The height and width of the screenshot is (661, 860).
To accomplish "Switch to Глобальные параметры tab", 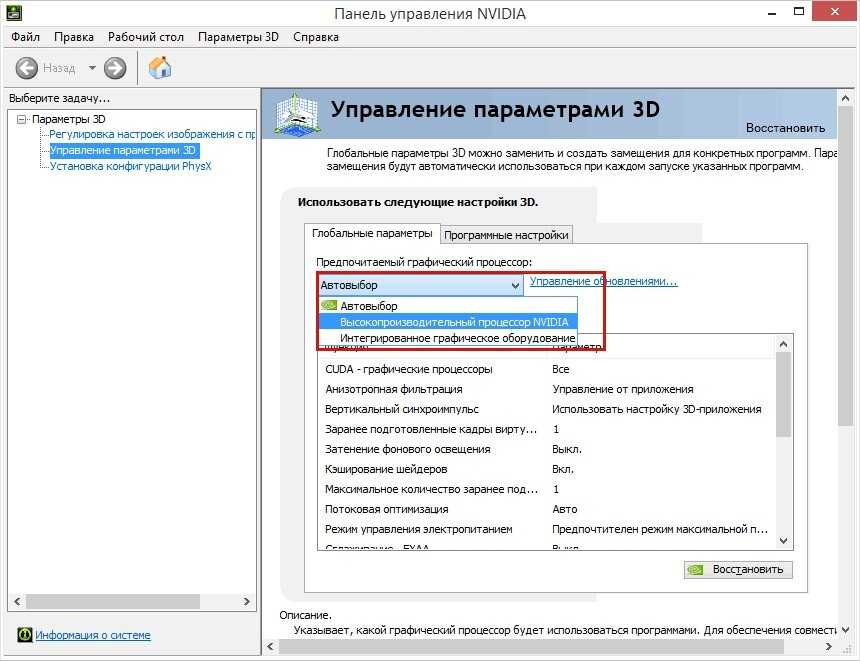I will [x=372, y=234].
